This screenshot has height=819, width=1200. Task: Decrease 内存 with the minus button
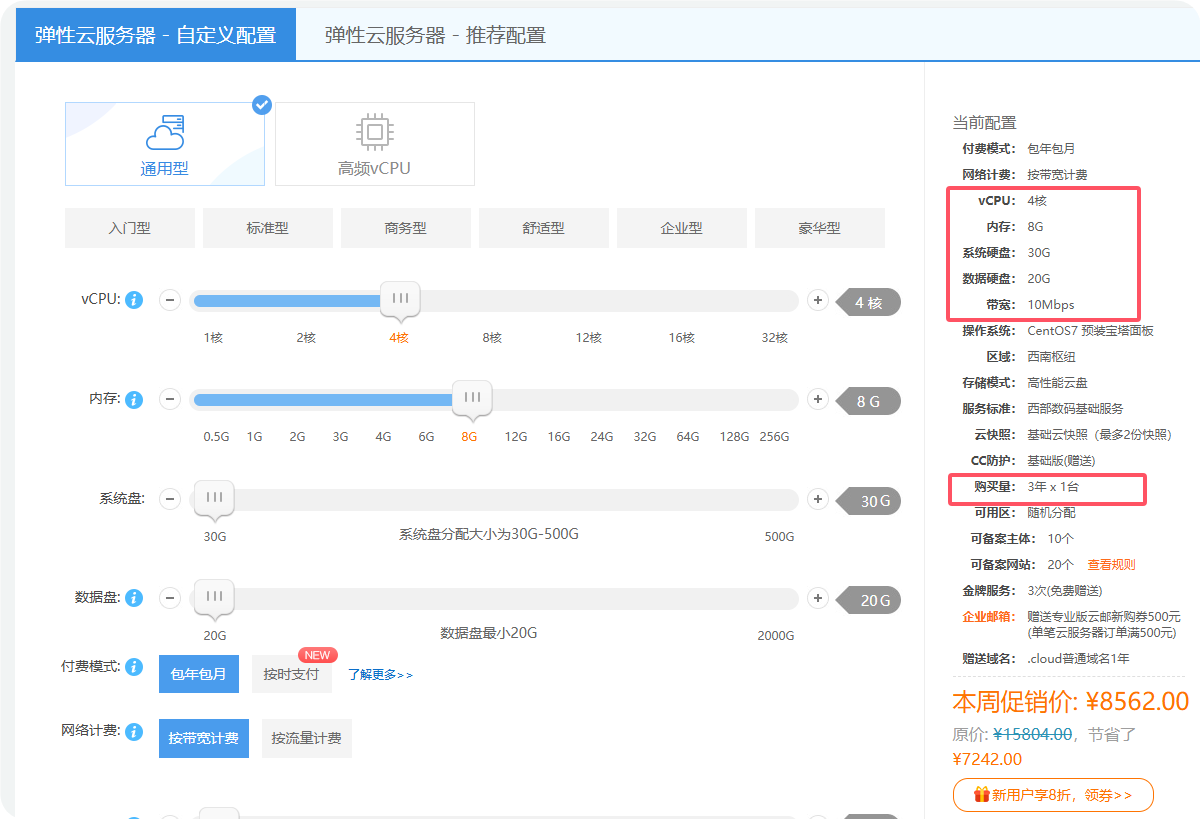click(170, 400)
